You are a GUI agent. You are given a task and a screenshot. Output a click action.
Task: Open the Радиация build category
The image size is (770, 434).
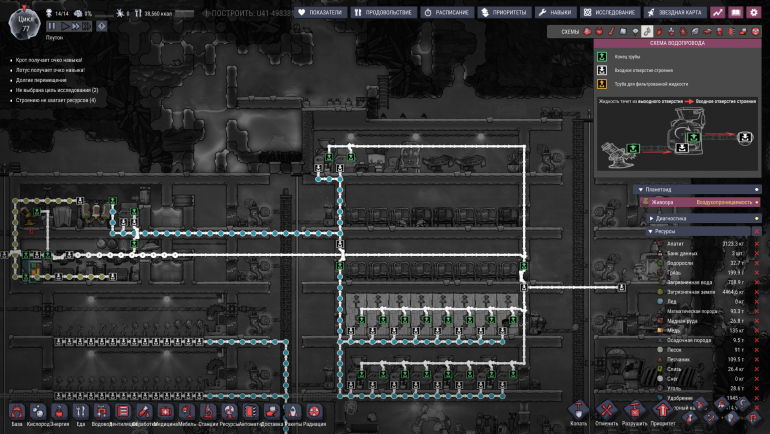[314, 413]
